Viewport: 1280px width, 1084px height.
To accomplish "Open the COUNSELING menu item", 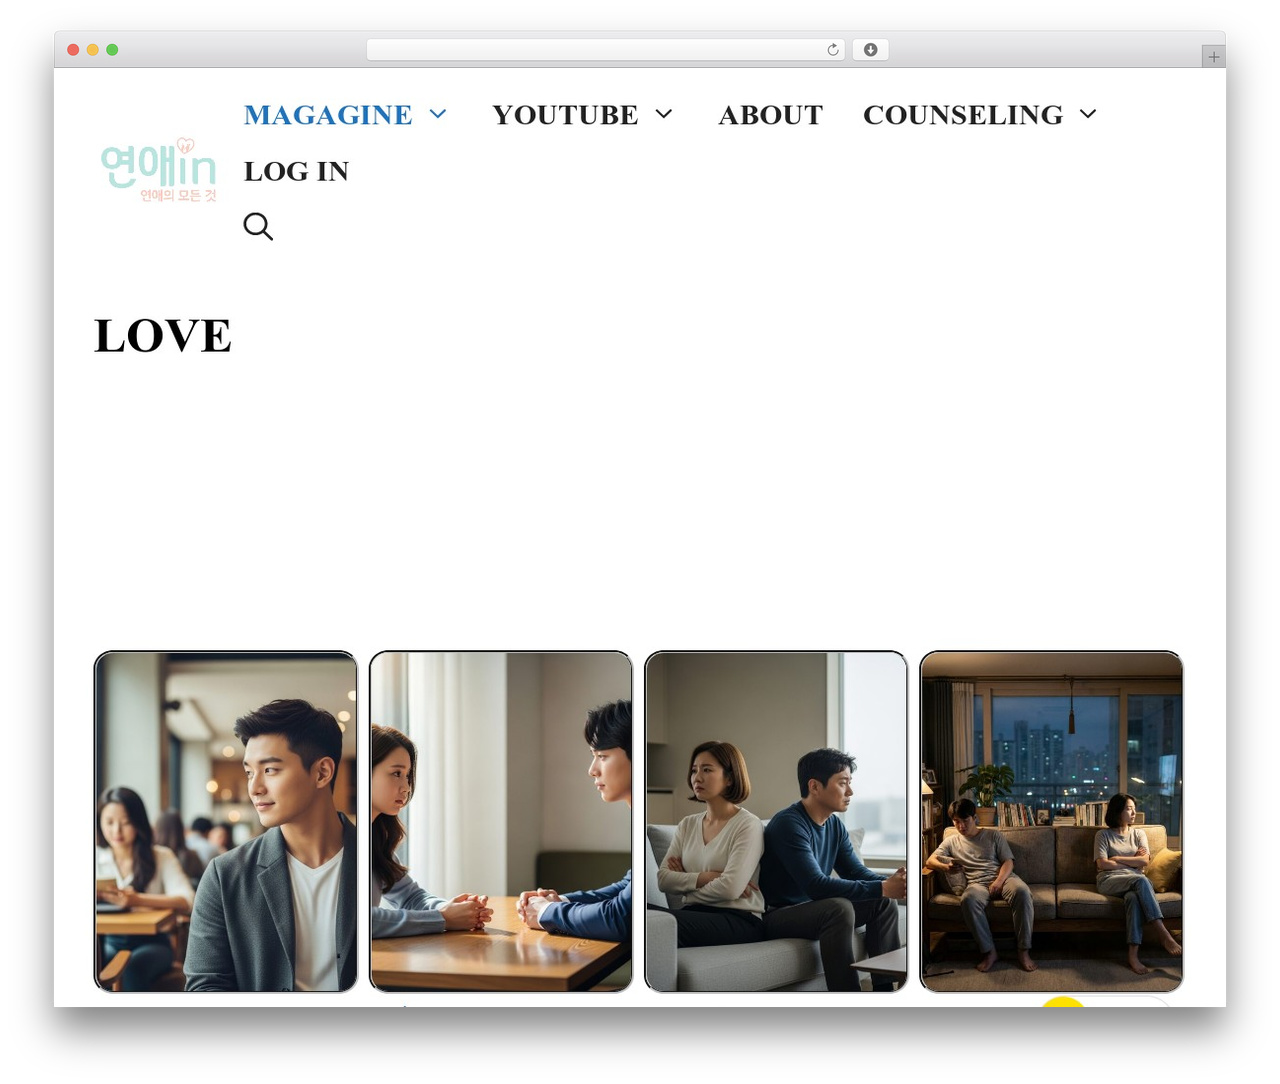I will pos(963,115).
